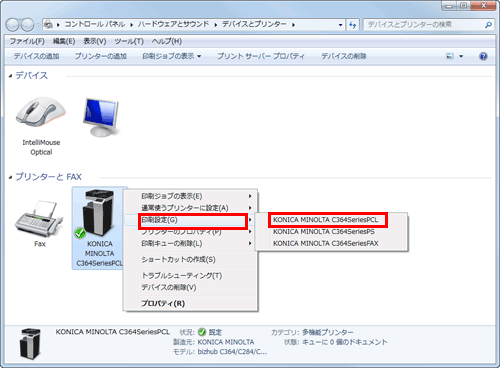Close the Devices and Printers window
The width and height of the screenshot is (500, 368).
(484, 6)
